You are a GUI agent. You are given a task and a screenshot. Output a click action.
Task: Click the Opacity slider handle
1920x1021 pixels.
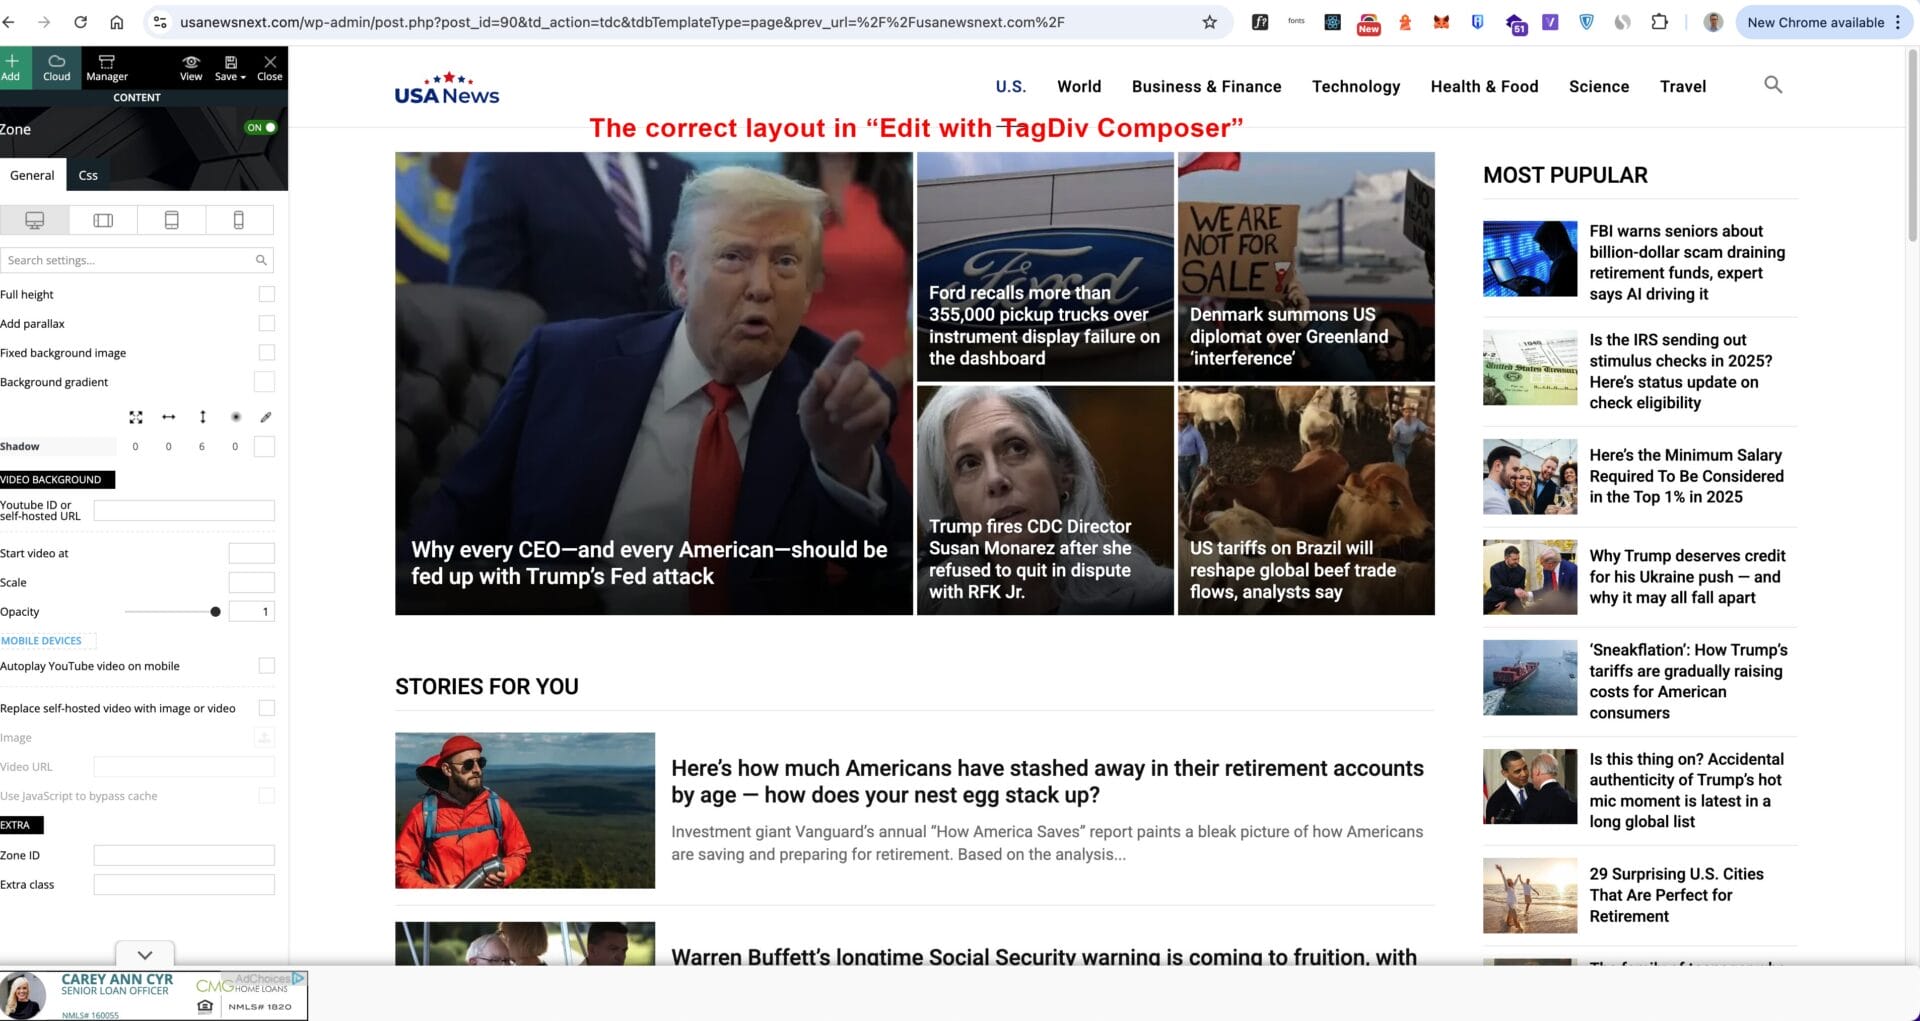pyautogui.click(x=215, y=612)
